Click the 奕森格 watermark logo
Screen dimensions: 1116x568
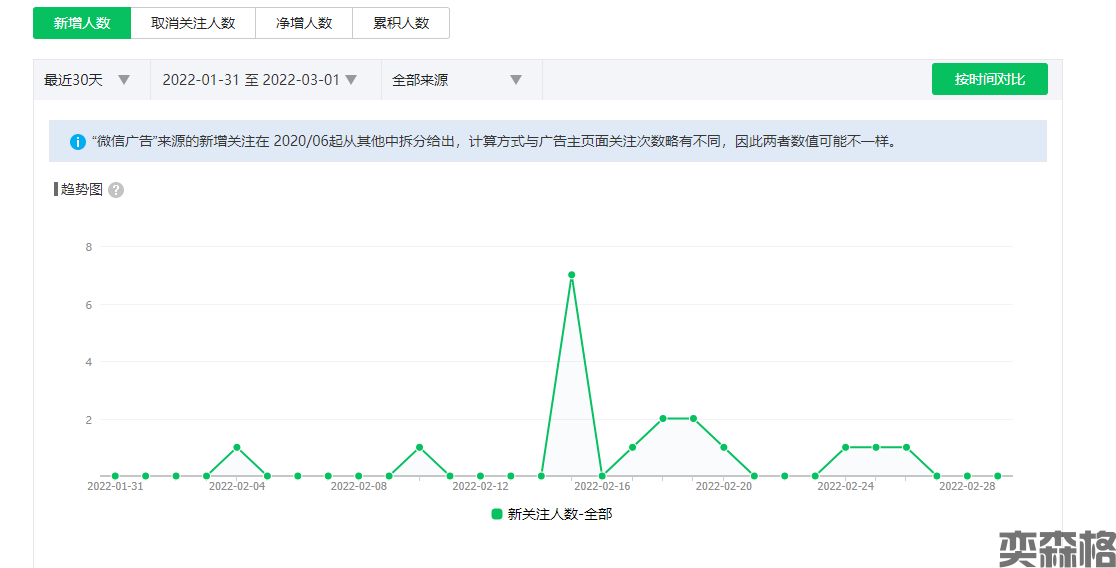tap(1057, 547)
